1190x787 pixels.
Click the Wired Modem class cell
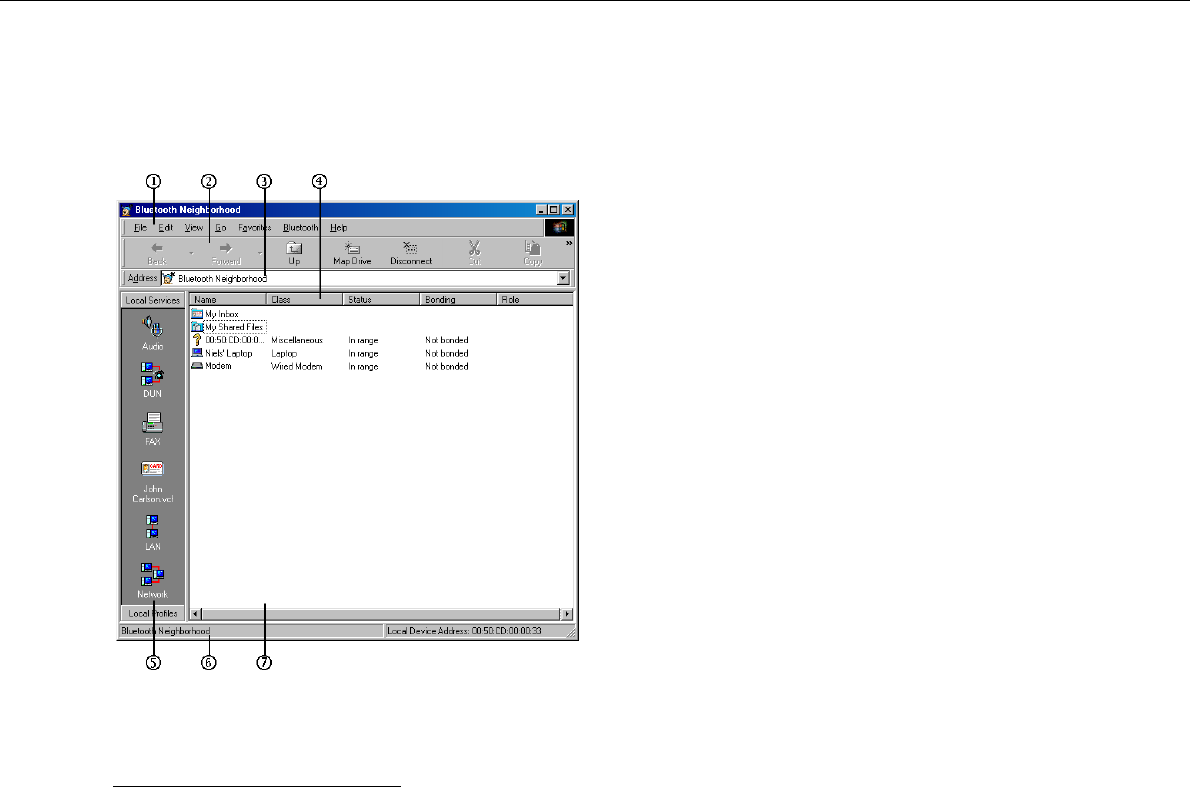pos(297,367)
